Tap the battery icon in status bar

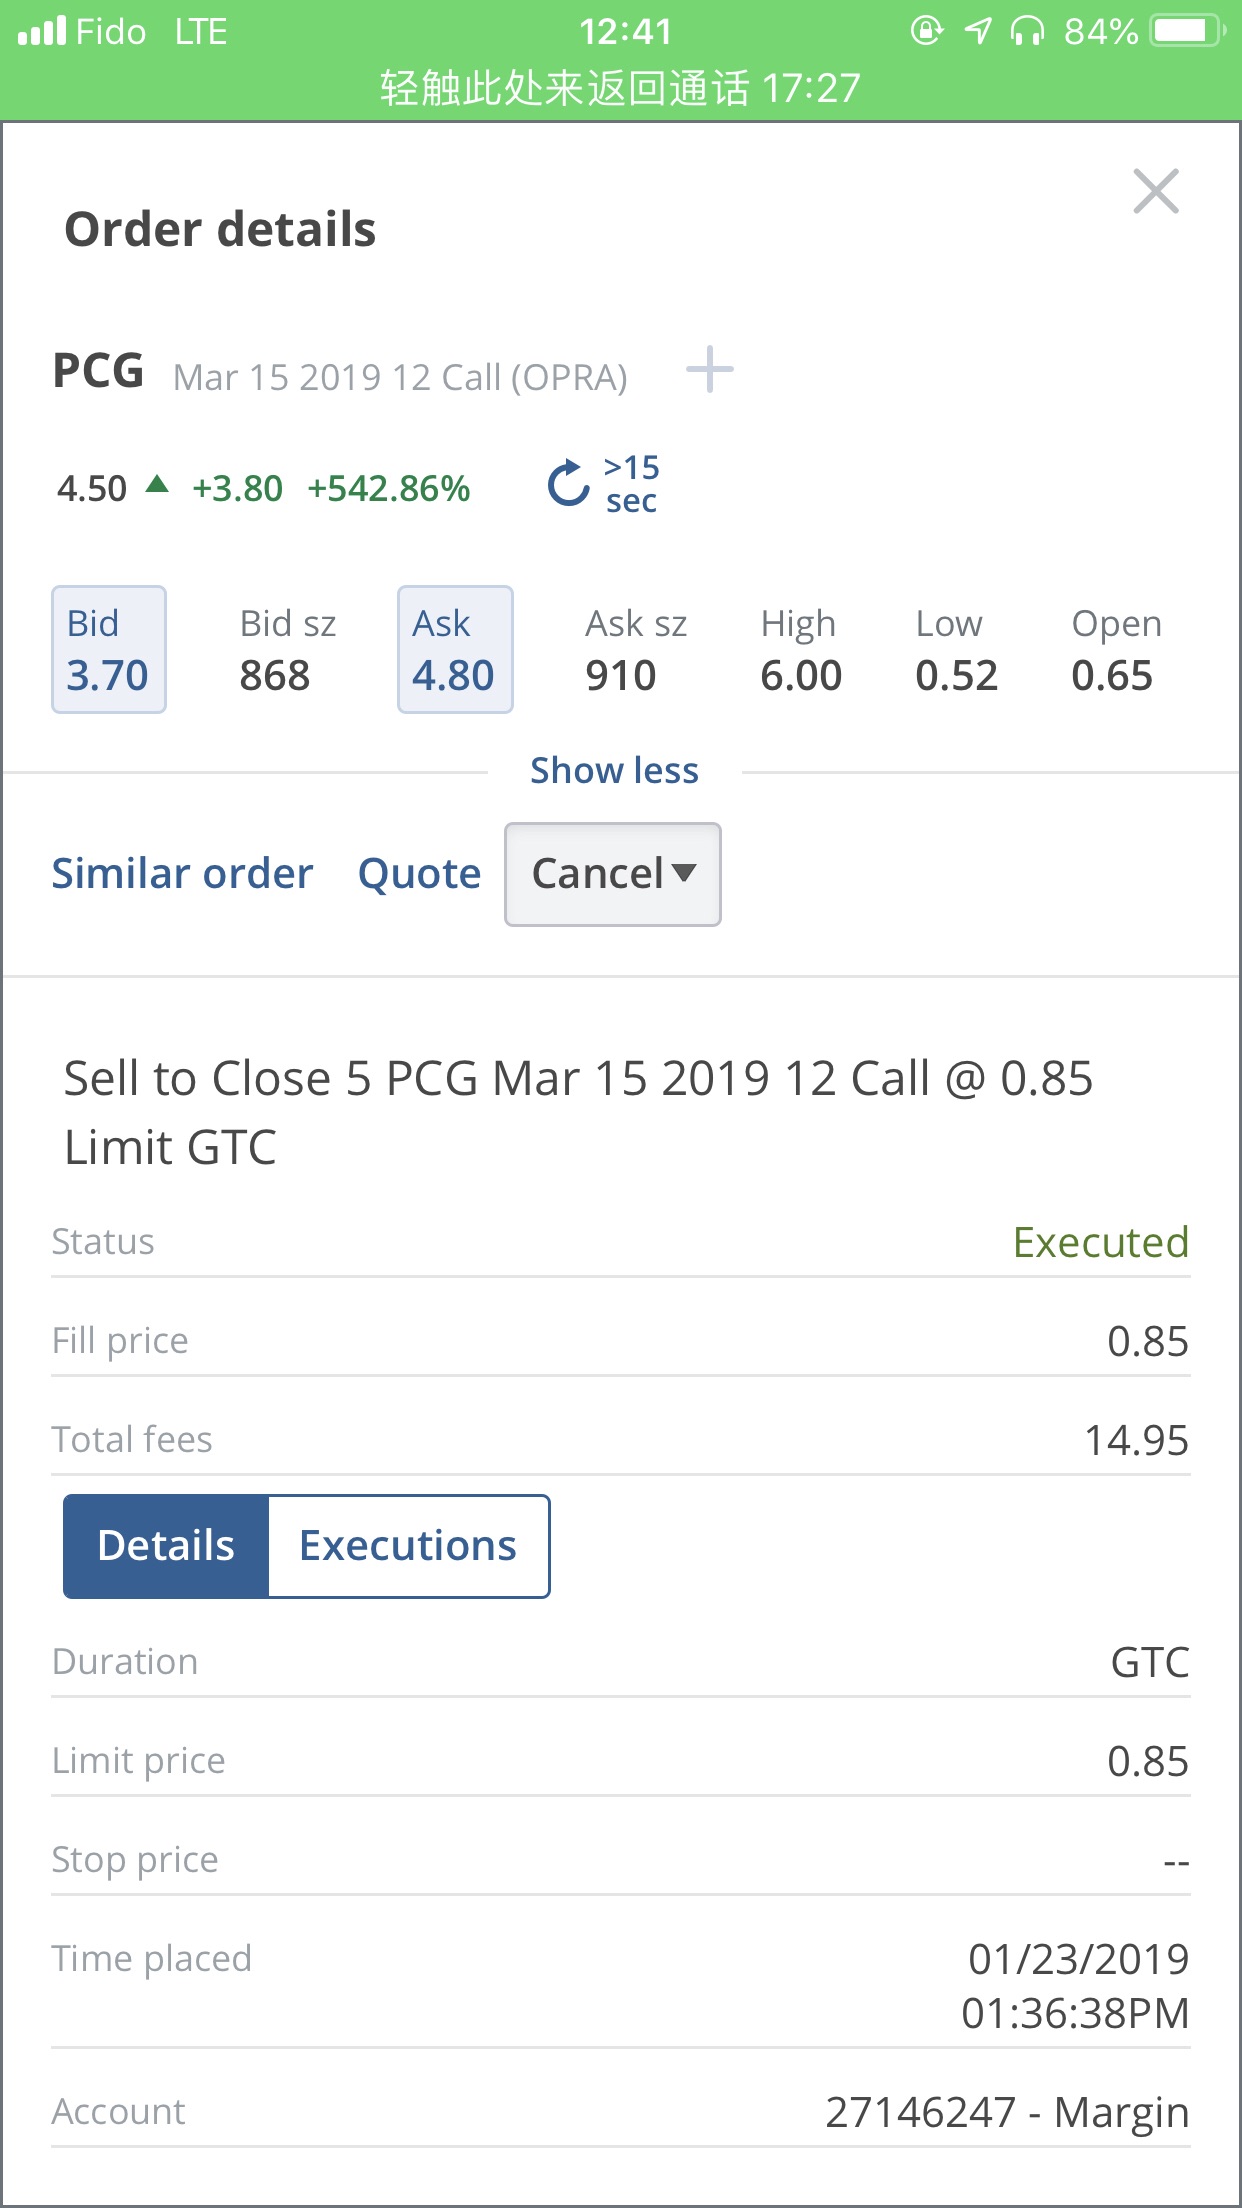1186,31
